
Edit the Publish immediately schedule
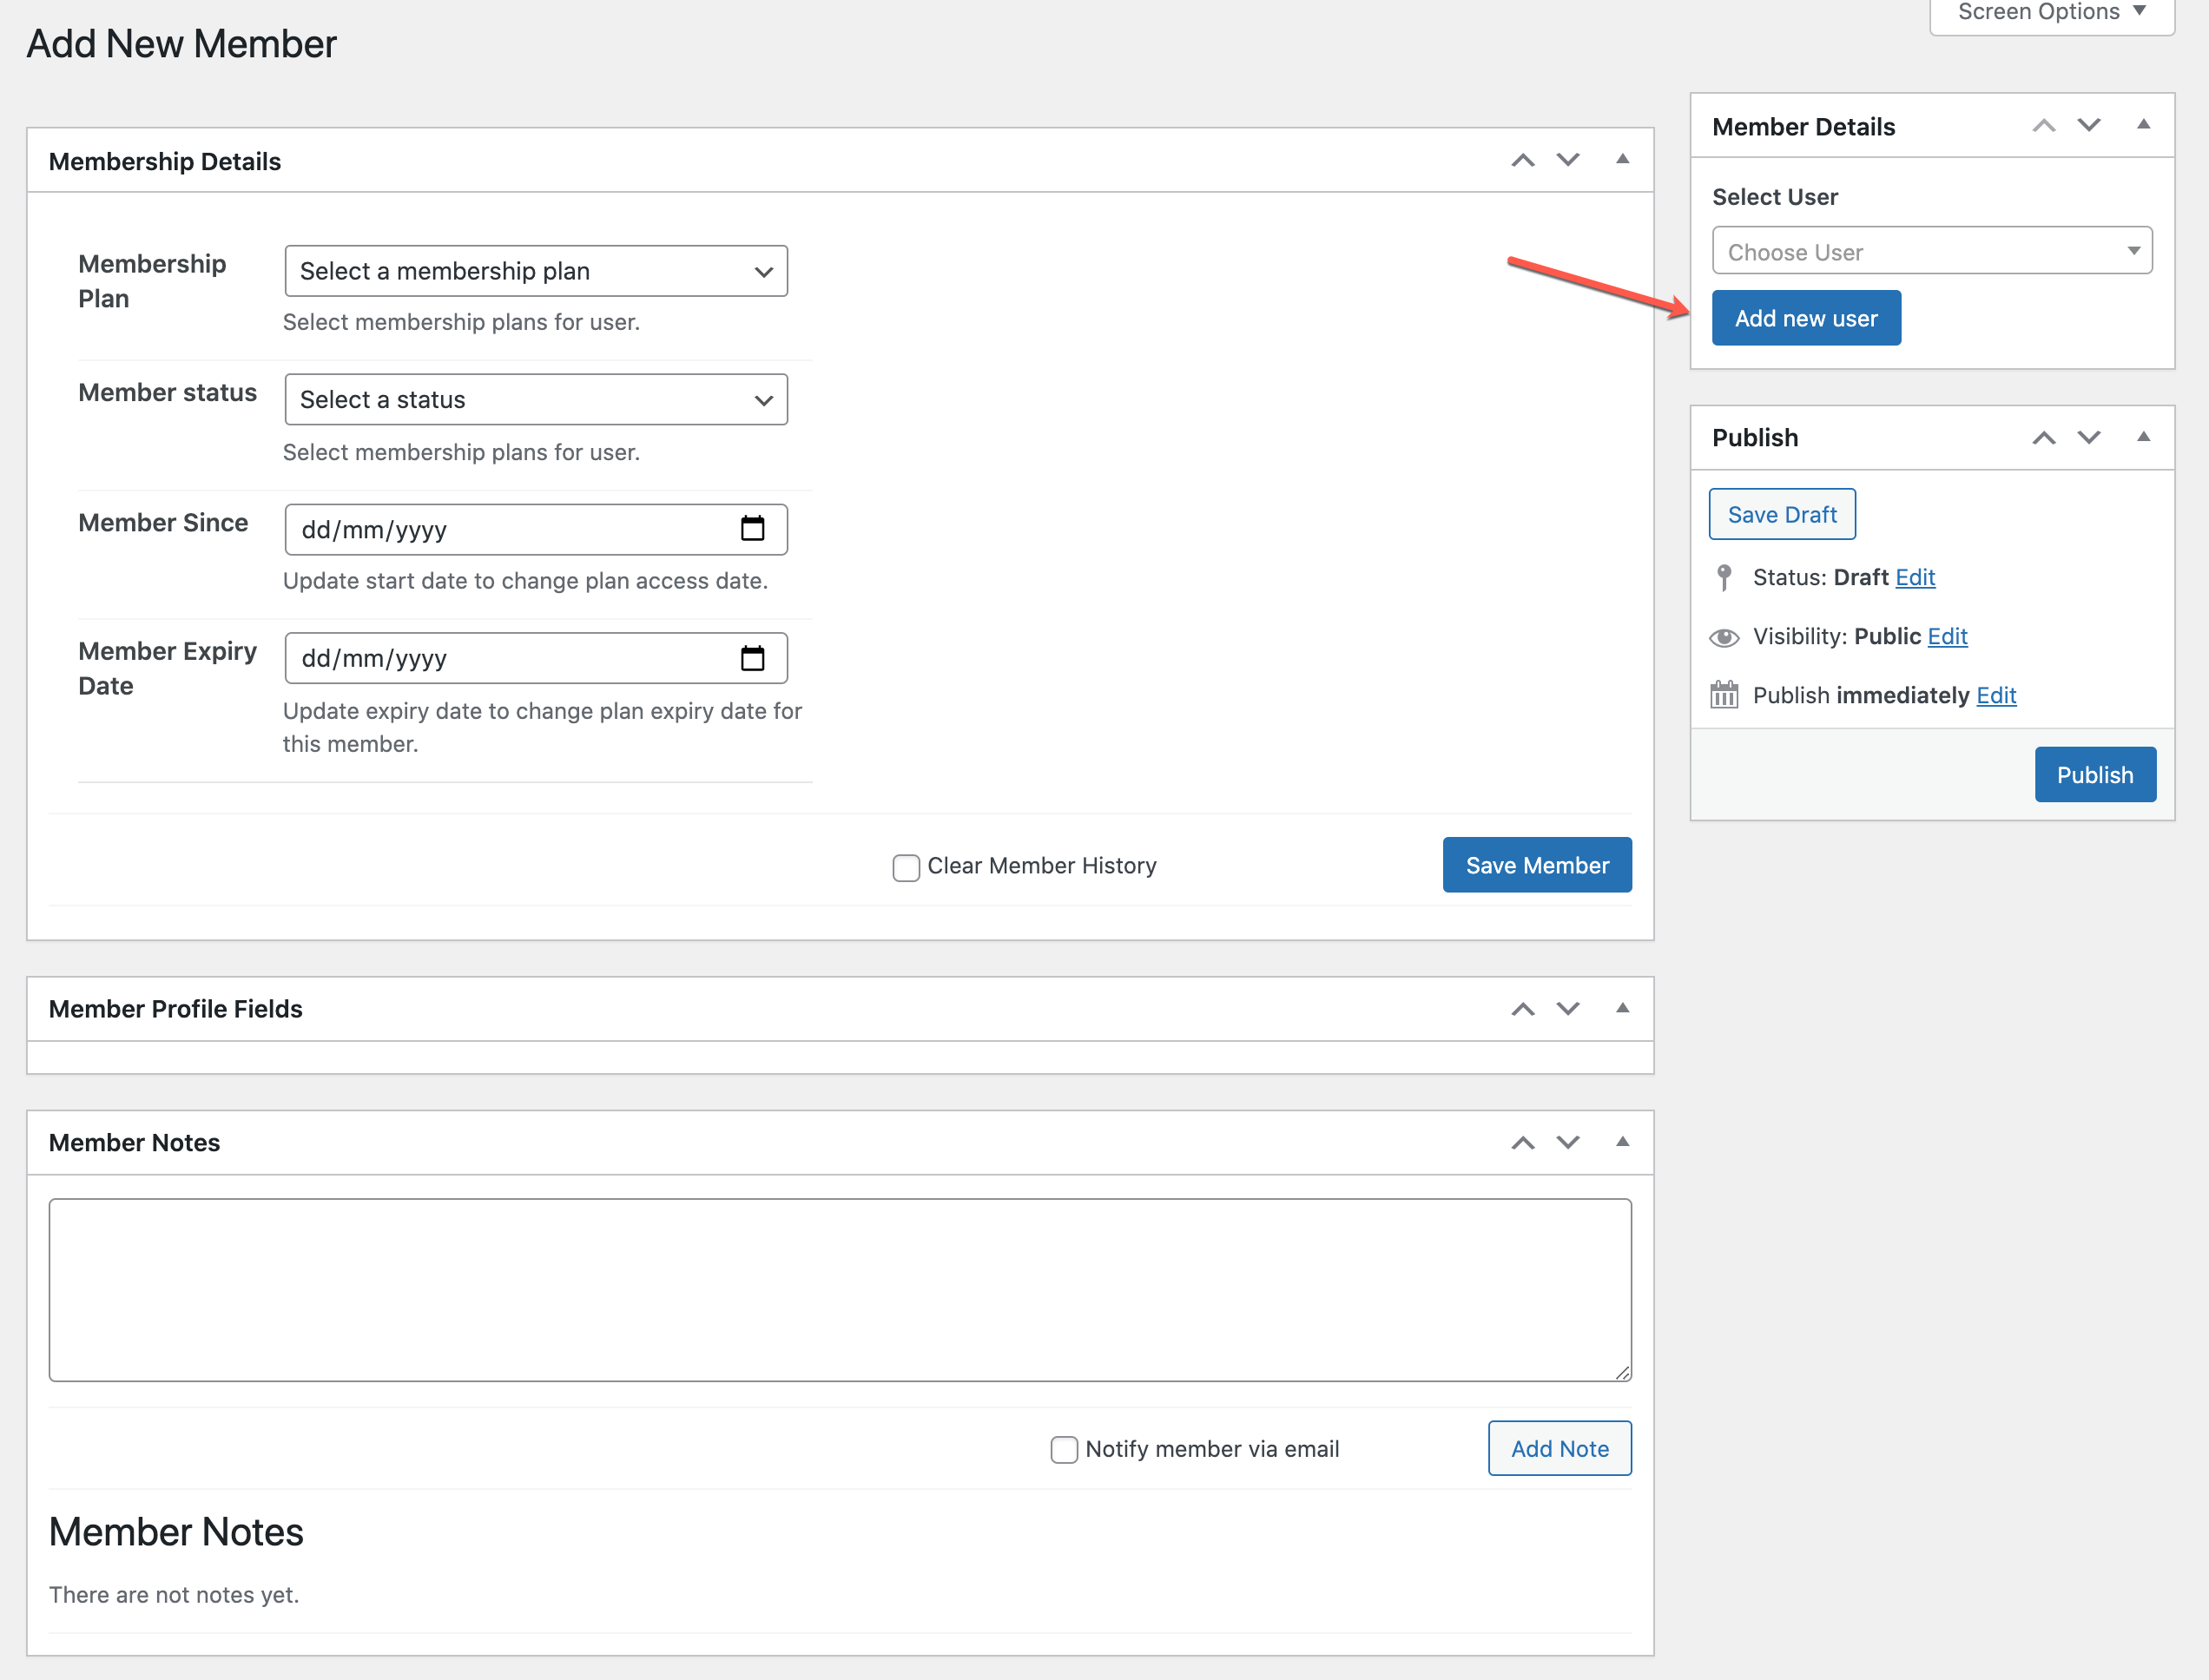point(1995,695)
